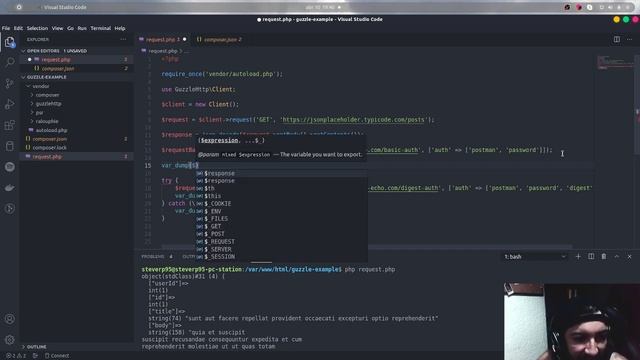Open the Explorer view in activity bar

[9, 42]
